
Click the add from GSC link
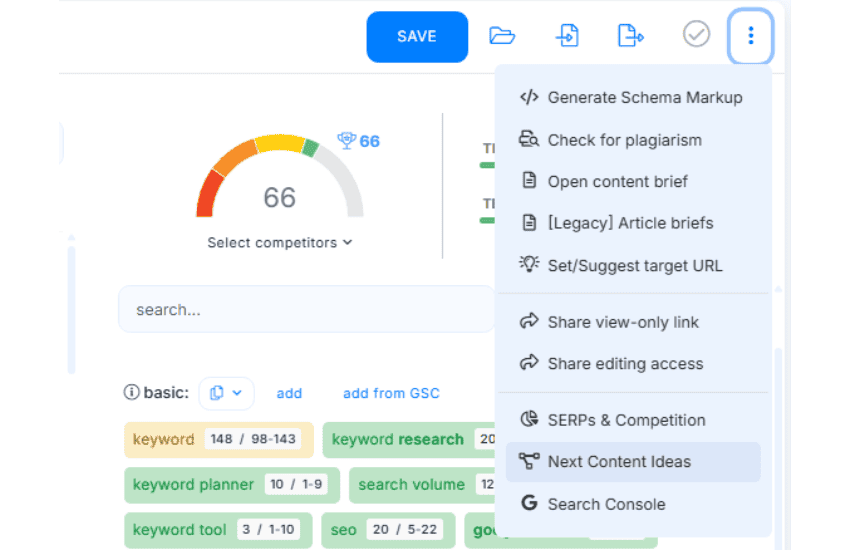[391, 393]
